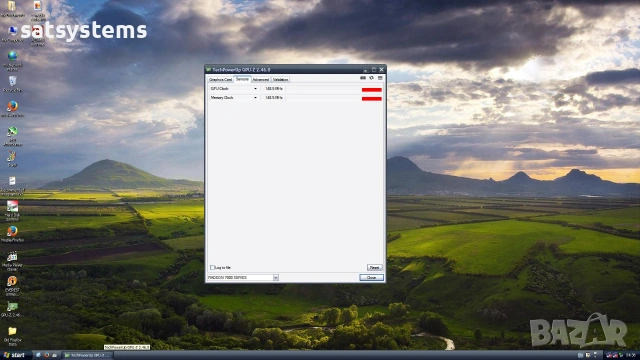640x360 pixels.
Task: Expand the Memory Clock sensor dropdown
Action: (256, 98)
